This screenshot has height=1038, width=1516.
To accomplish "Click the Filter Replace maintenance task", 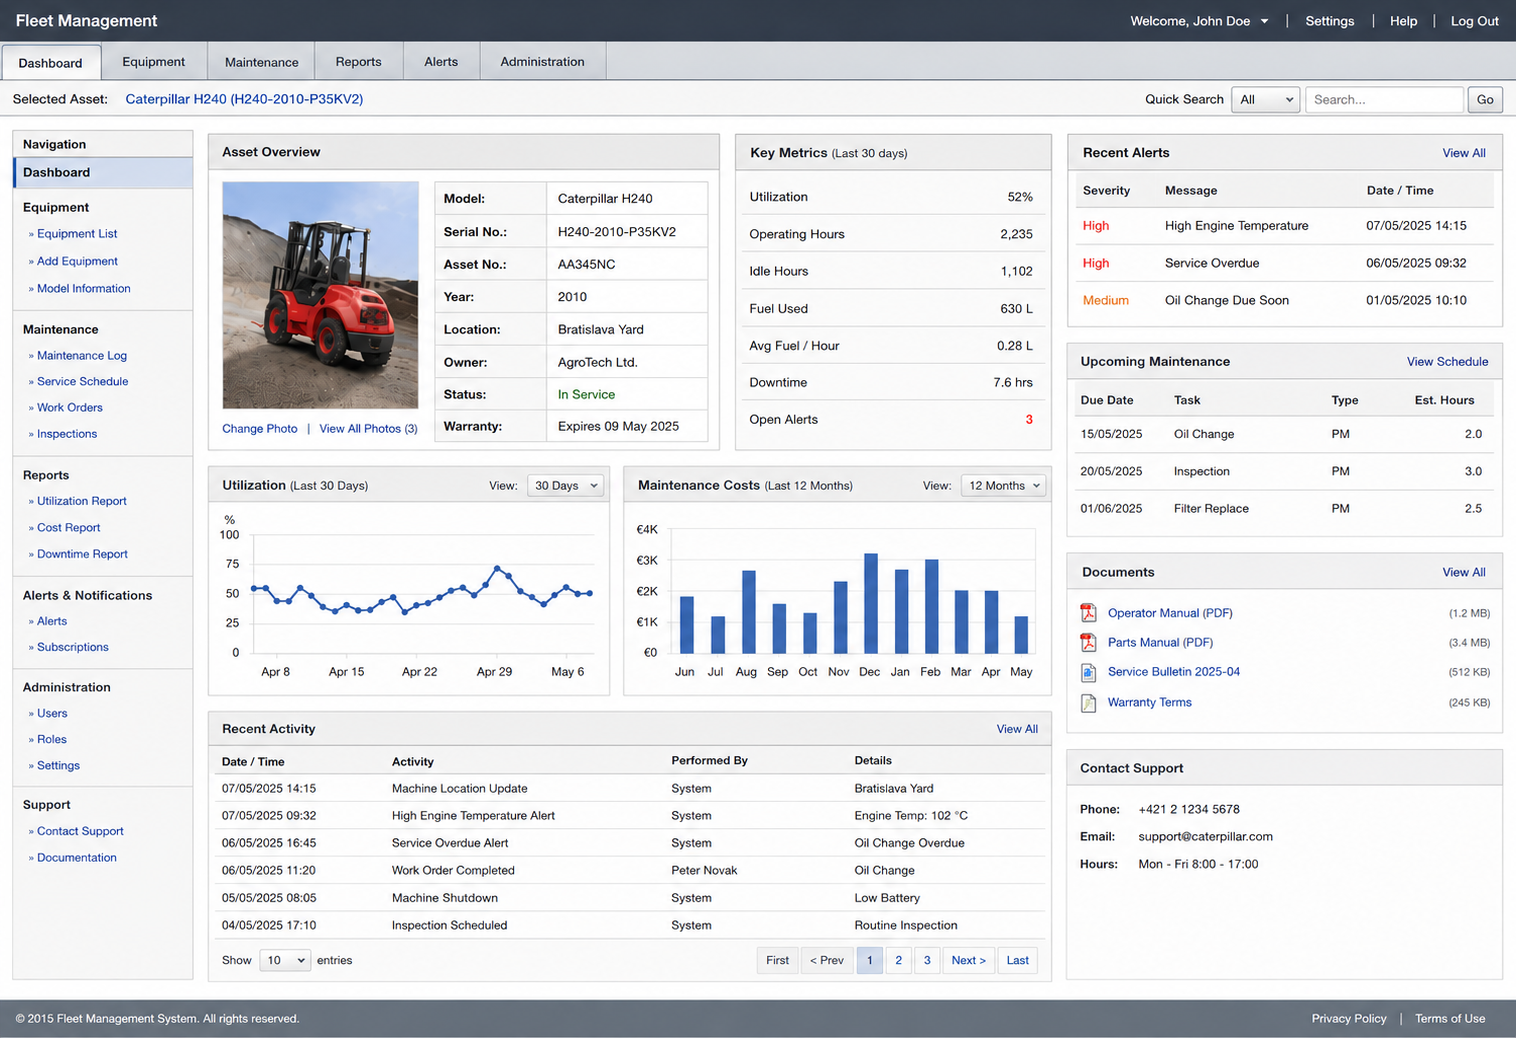I will (x=1211, y=508).
